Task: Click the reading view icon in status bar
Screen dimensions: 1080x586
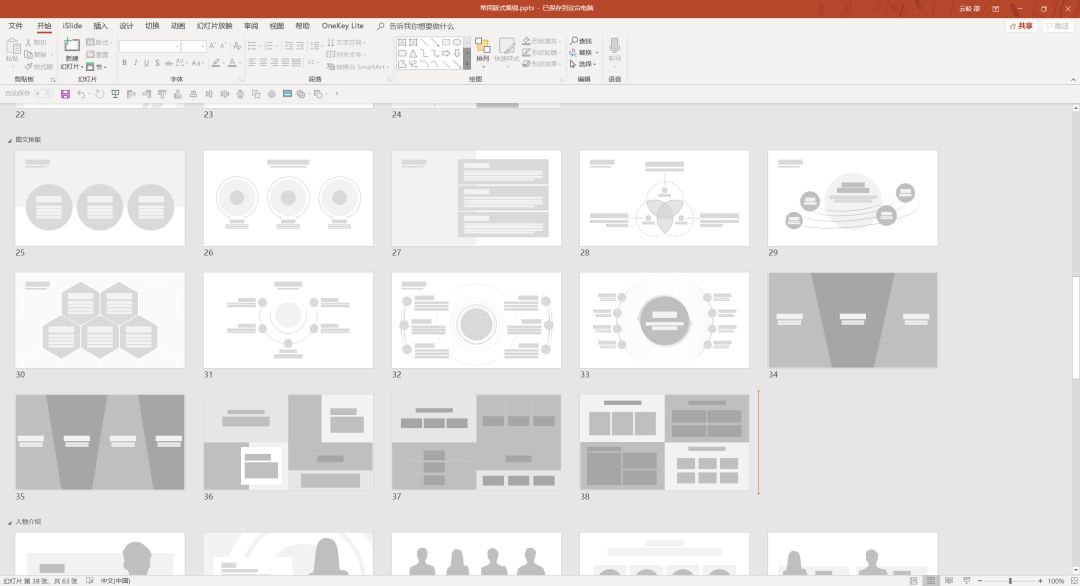Action: 948,581
